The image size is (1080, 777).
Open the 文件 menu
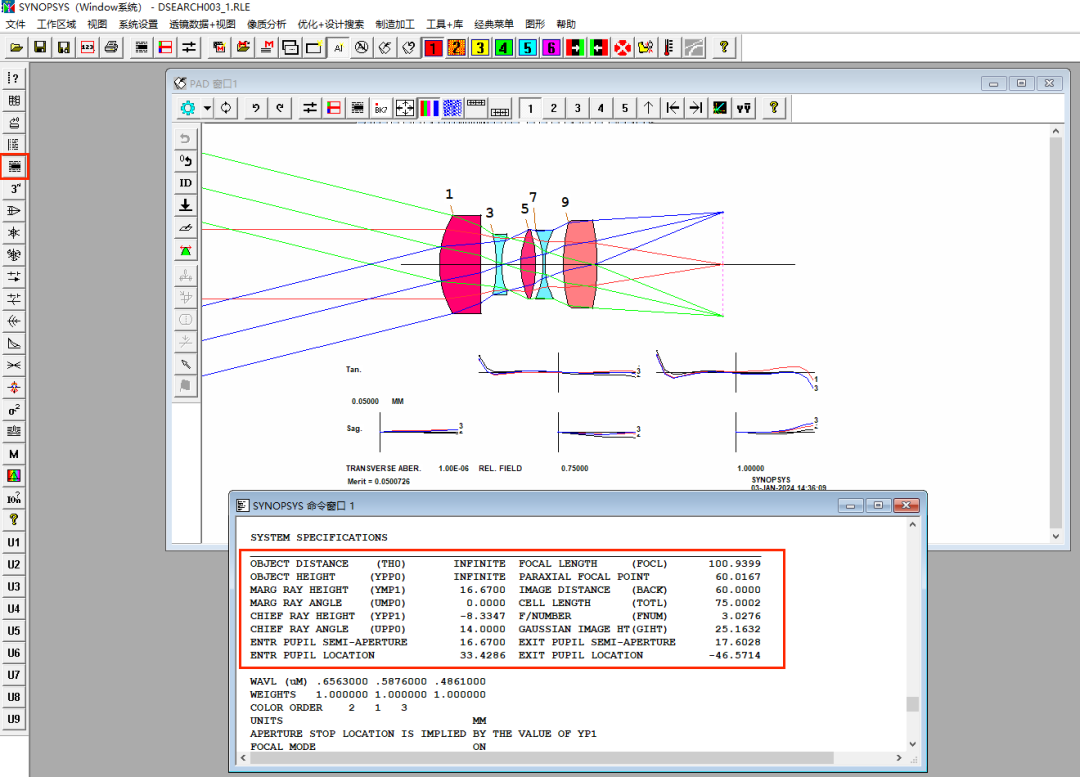[15, 24]
